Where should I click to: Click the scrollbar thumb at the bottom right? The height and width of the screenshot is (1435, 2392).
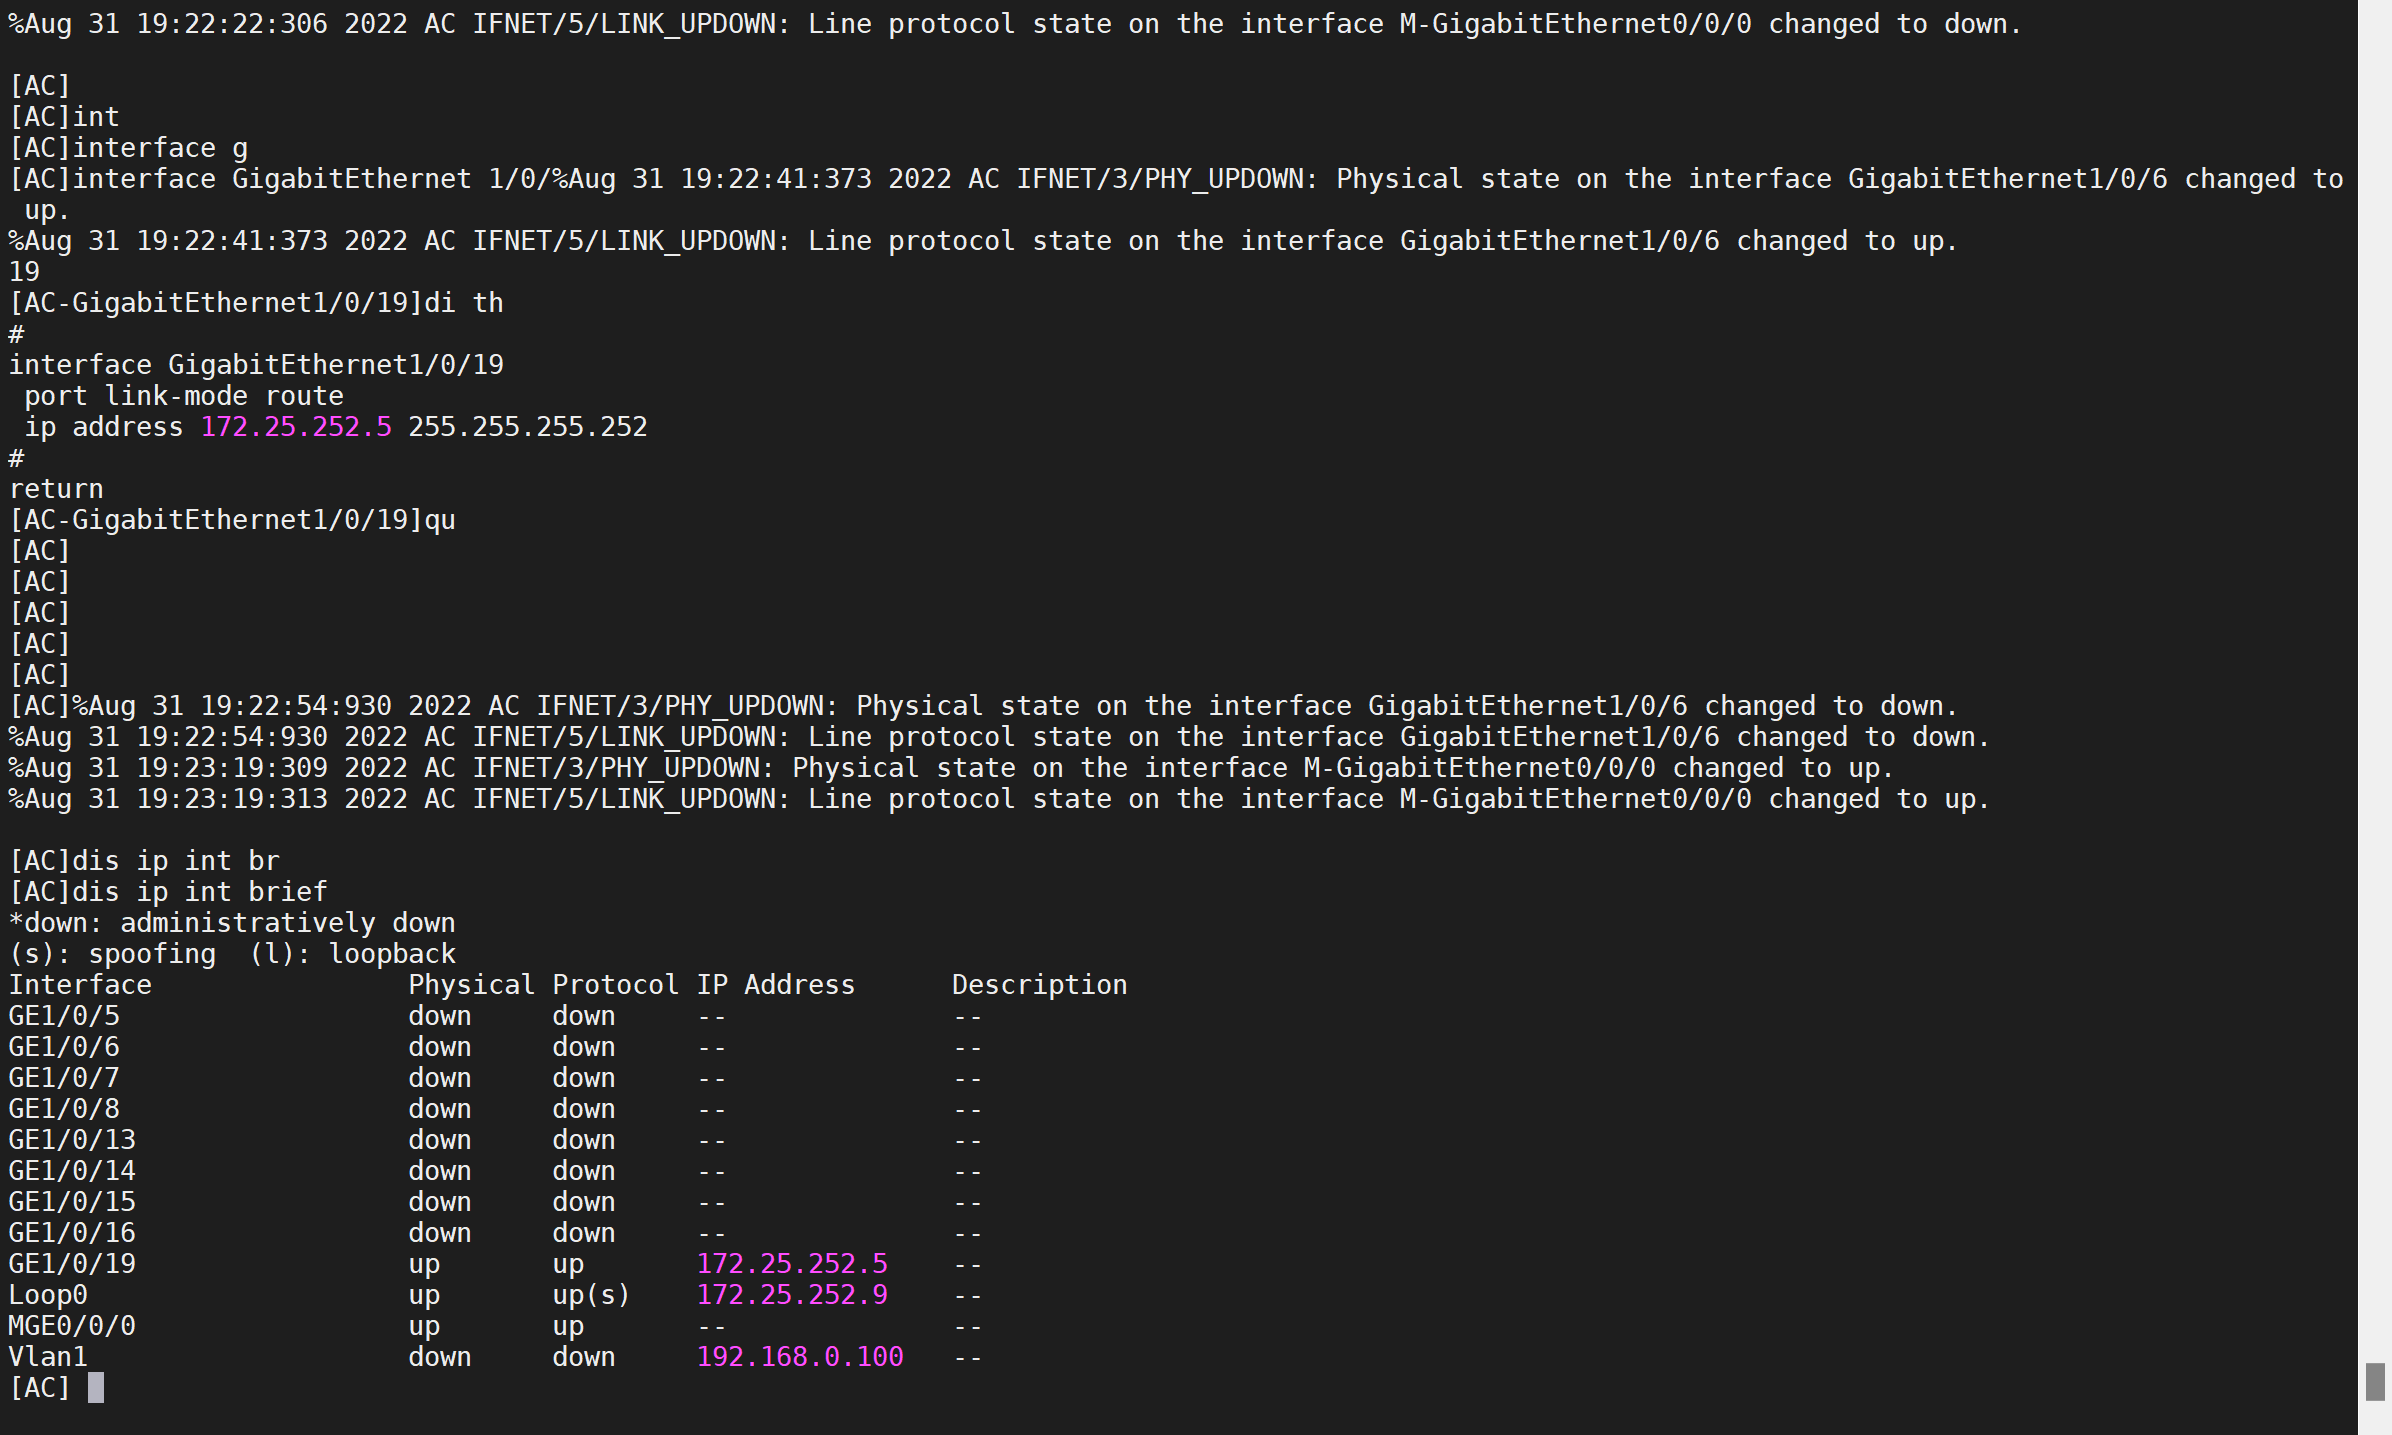click(x=2375, y=1381)
